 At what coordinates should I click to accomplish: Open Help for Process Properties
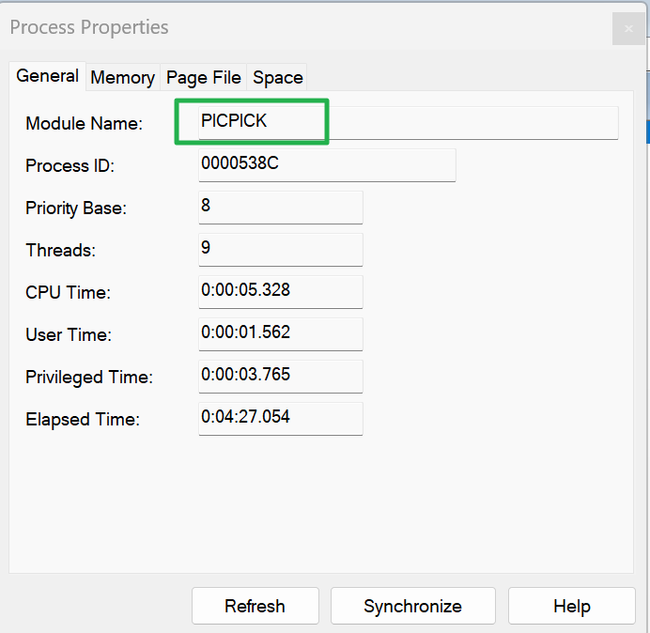tap(571, 606)
